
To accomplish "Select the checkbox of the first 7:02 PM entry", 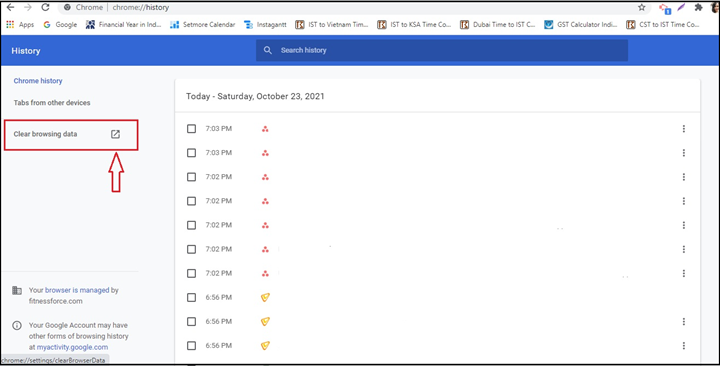I will pyautogui.click(x=191, y=177).
